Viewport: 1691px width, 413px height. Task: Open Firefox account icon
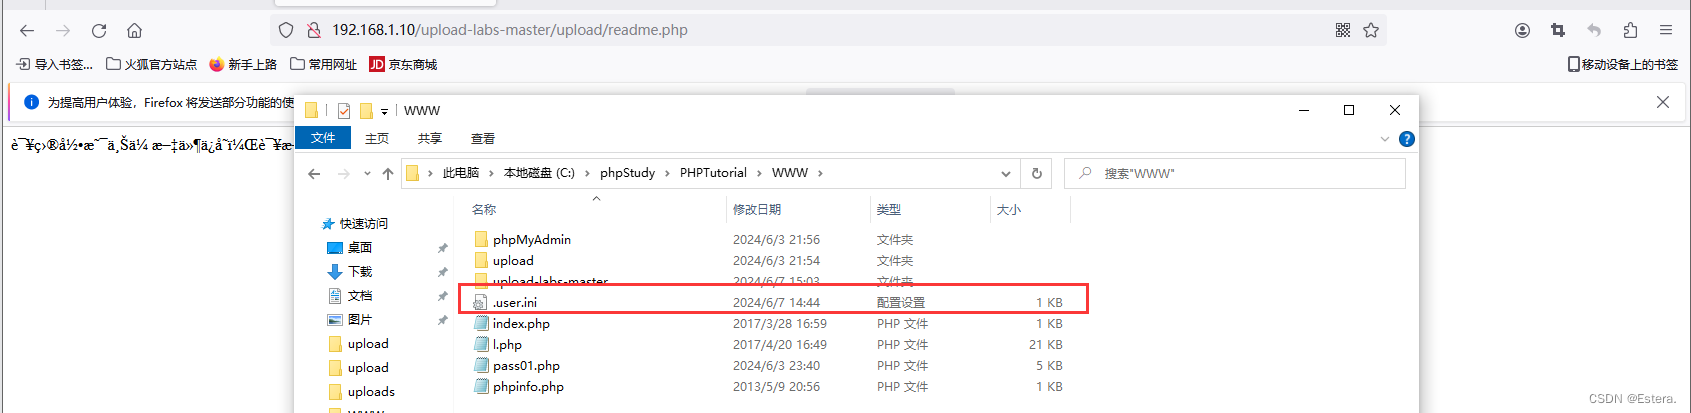pos(1522,30)
